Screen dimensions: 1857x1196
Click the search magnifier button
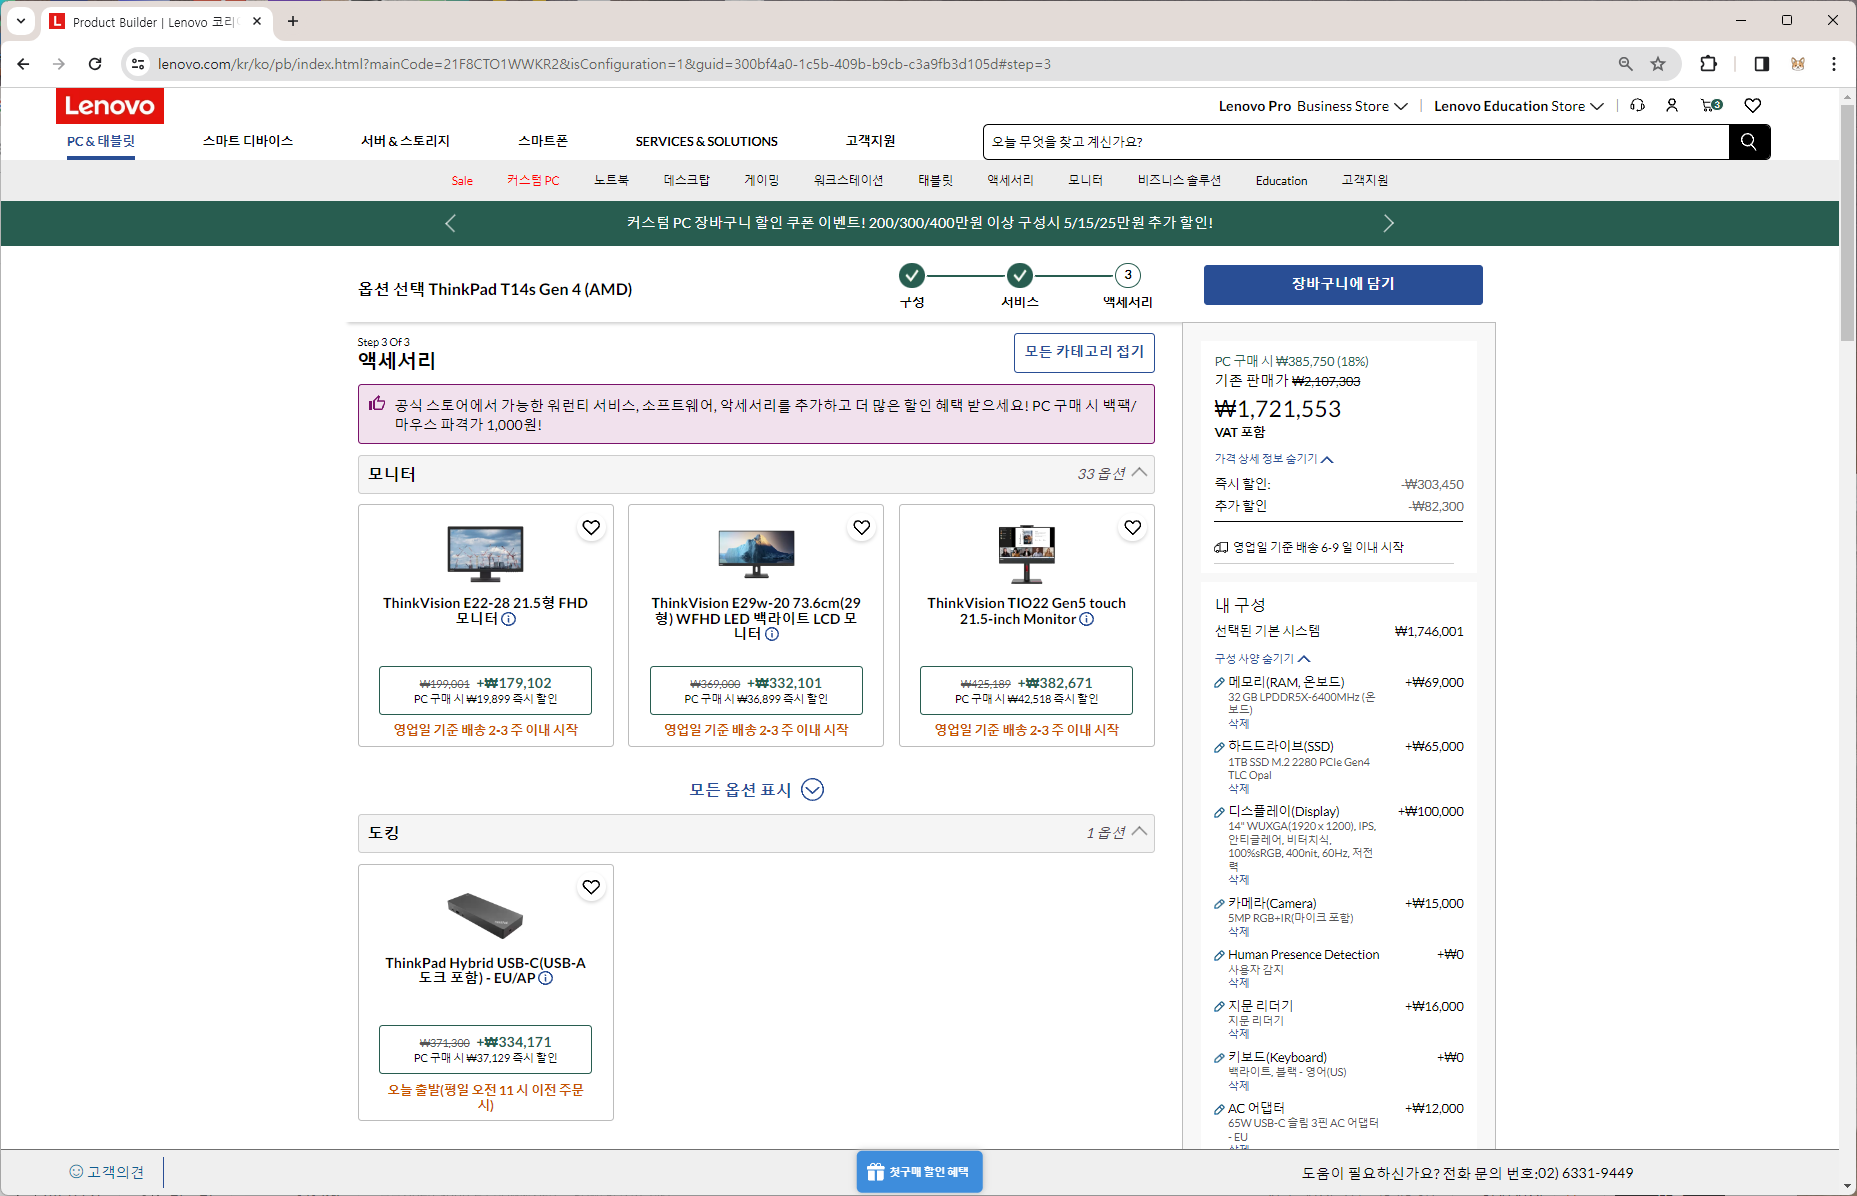[1749, 142]
